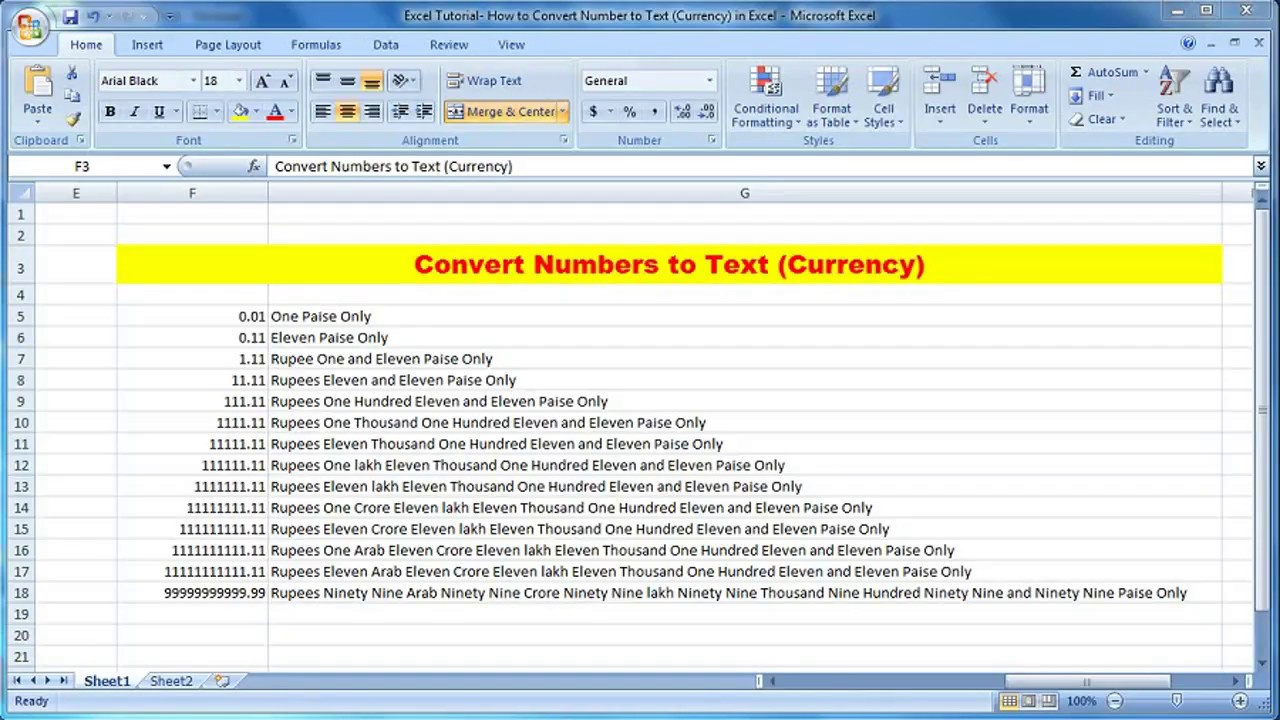Open Cell Styles
Screen dimensions: 1280x720
[x=883, y=97]
